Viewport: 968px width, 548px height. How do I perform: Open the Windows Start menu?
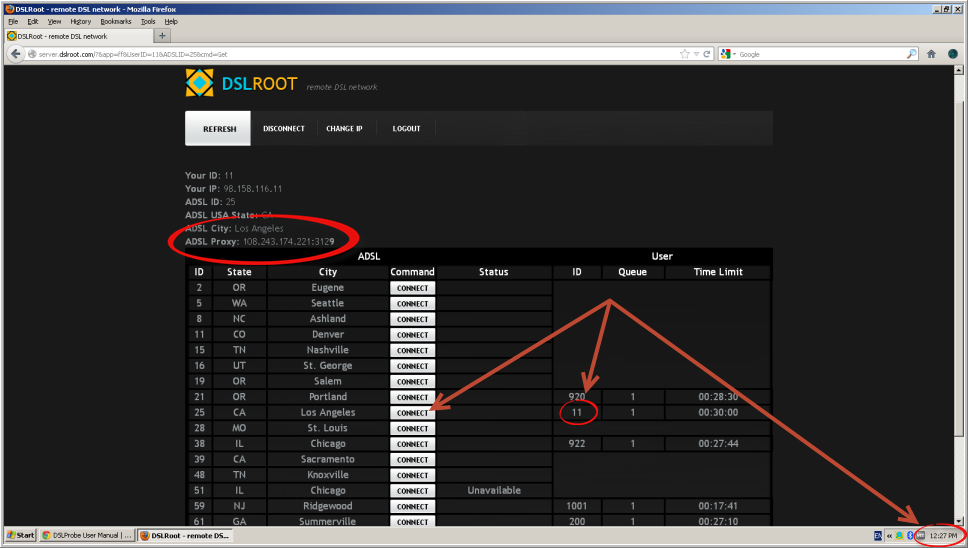tap(20, 535)
